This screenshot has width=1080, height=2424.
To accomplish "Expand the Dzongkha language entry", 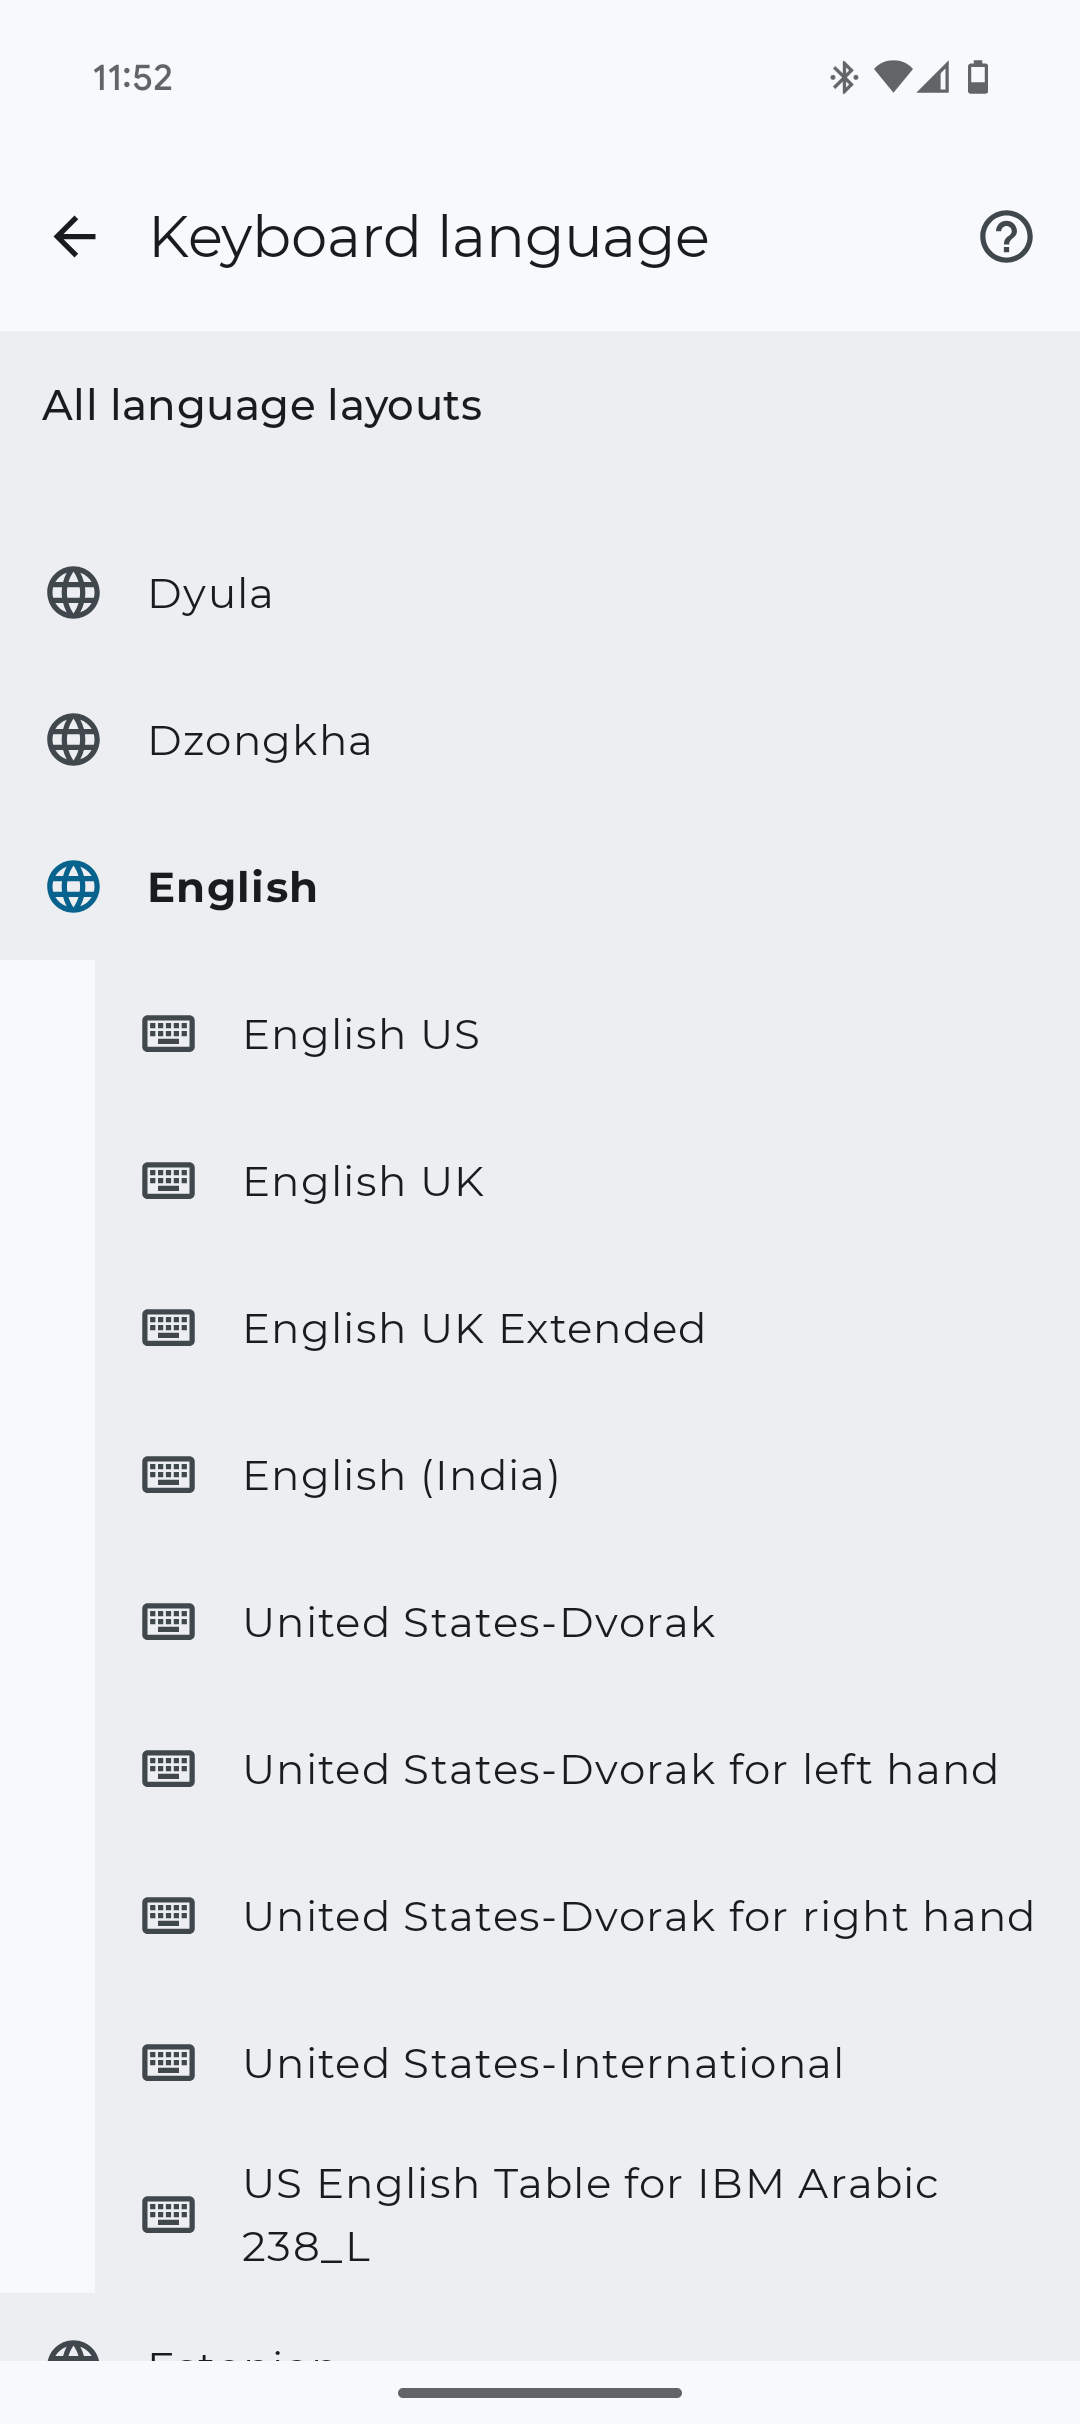I will pyautogui.click(x=259, y=740).
